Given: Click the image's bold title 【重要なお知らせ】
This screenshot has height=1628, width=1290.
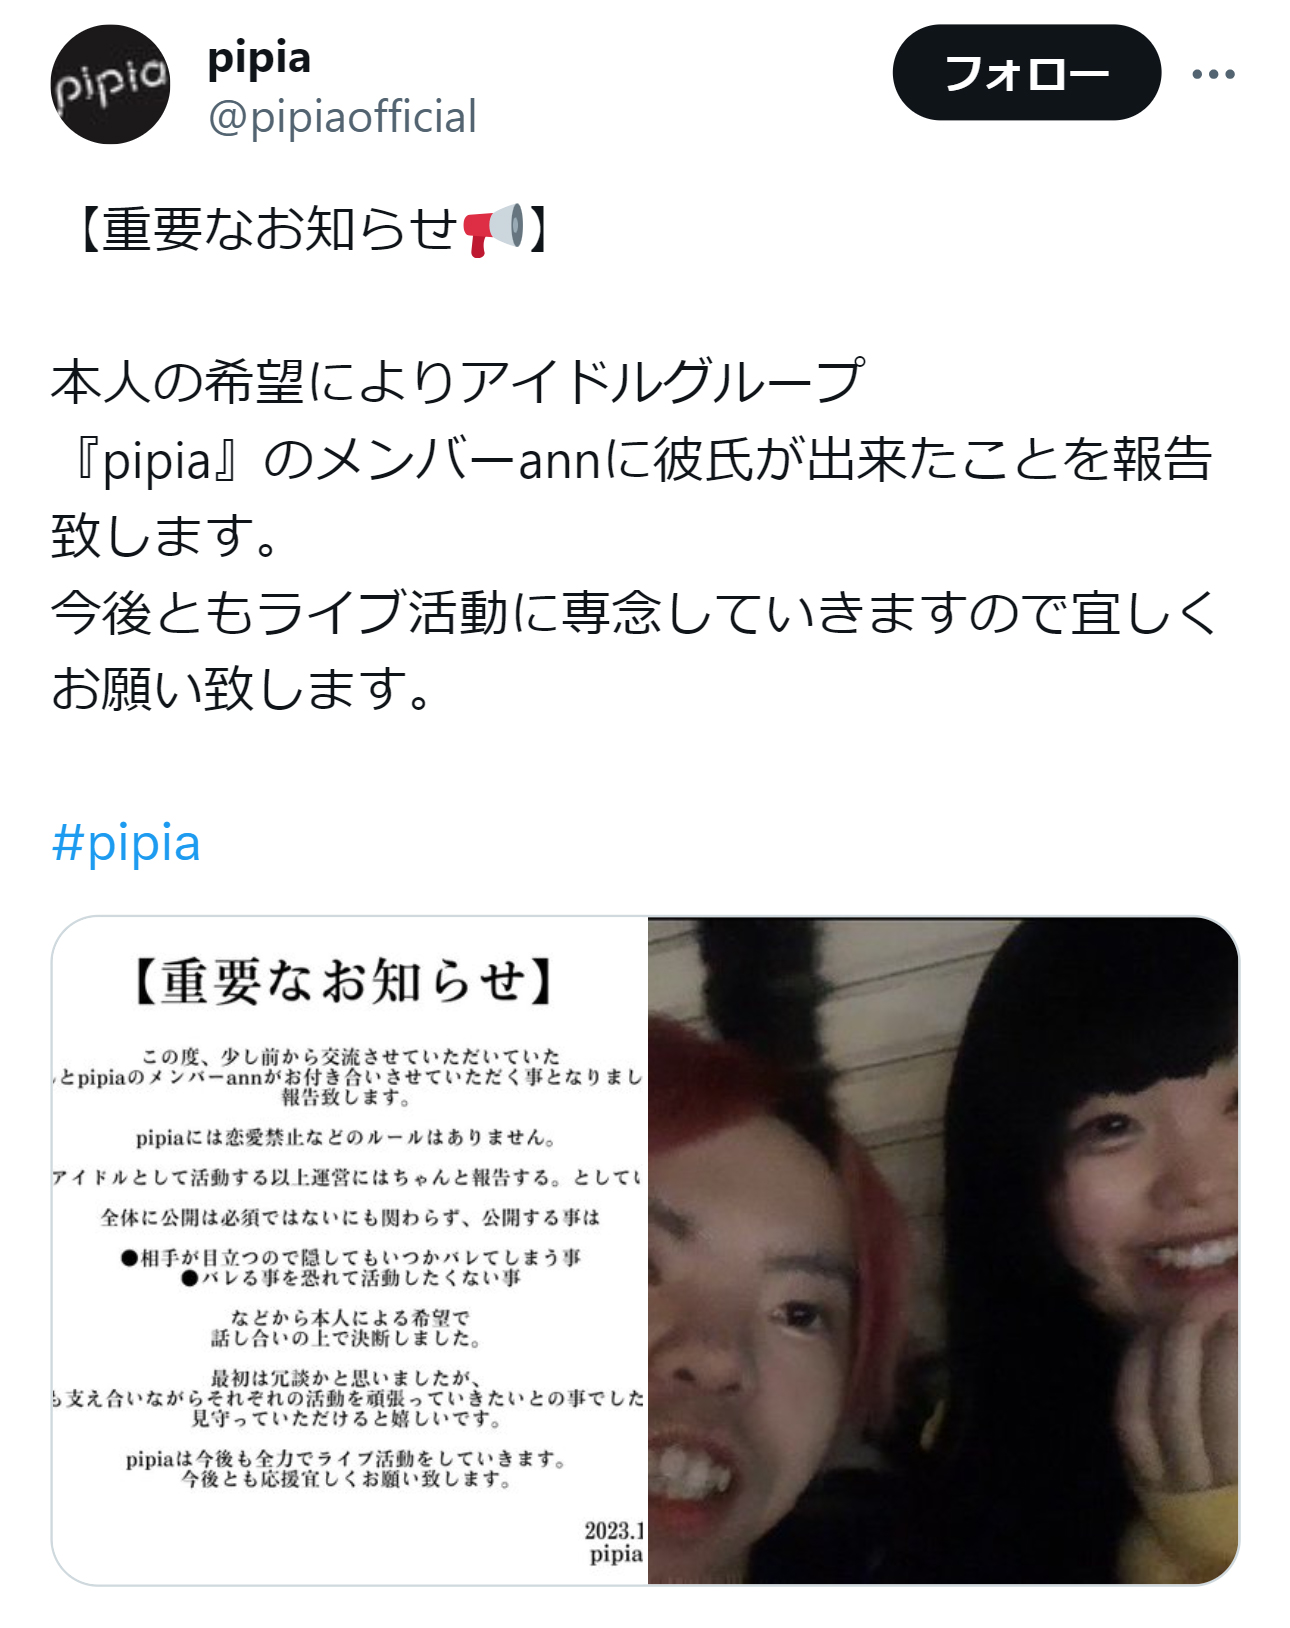Looking at the screenshot, I should 343,981.
